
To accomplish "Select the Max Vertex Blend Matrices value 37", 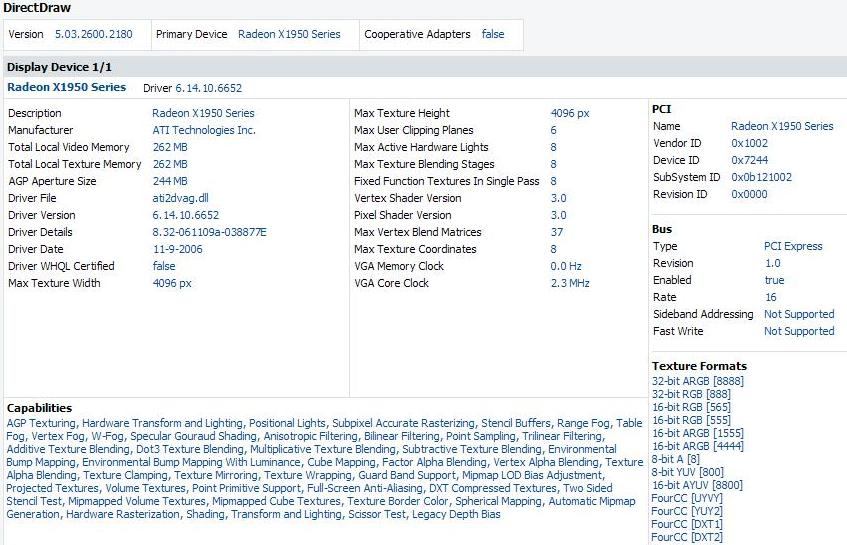I will 556,232.
